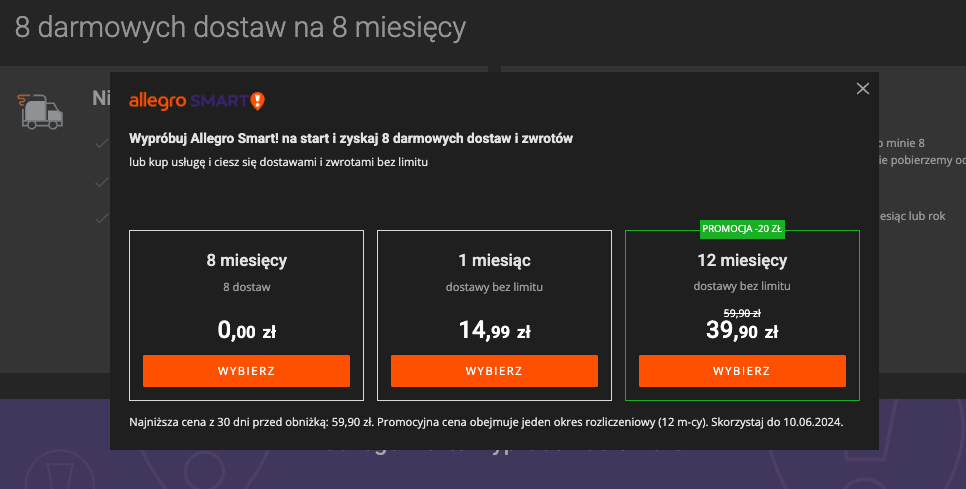This screenshot has width=966, height=489.
Task: Click the 39,90 zł promotional price
Action: (742, 330)
